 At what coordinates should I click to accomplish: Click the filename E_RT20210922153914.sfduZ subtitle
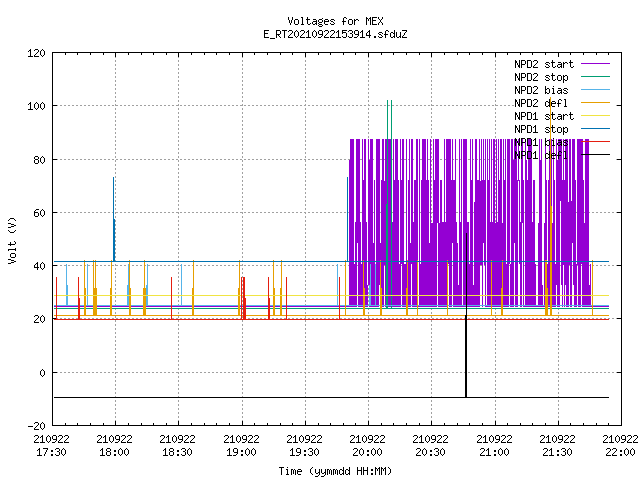point(335,34)
